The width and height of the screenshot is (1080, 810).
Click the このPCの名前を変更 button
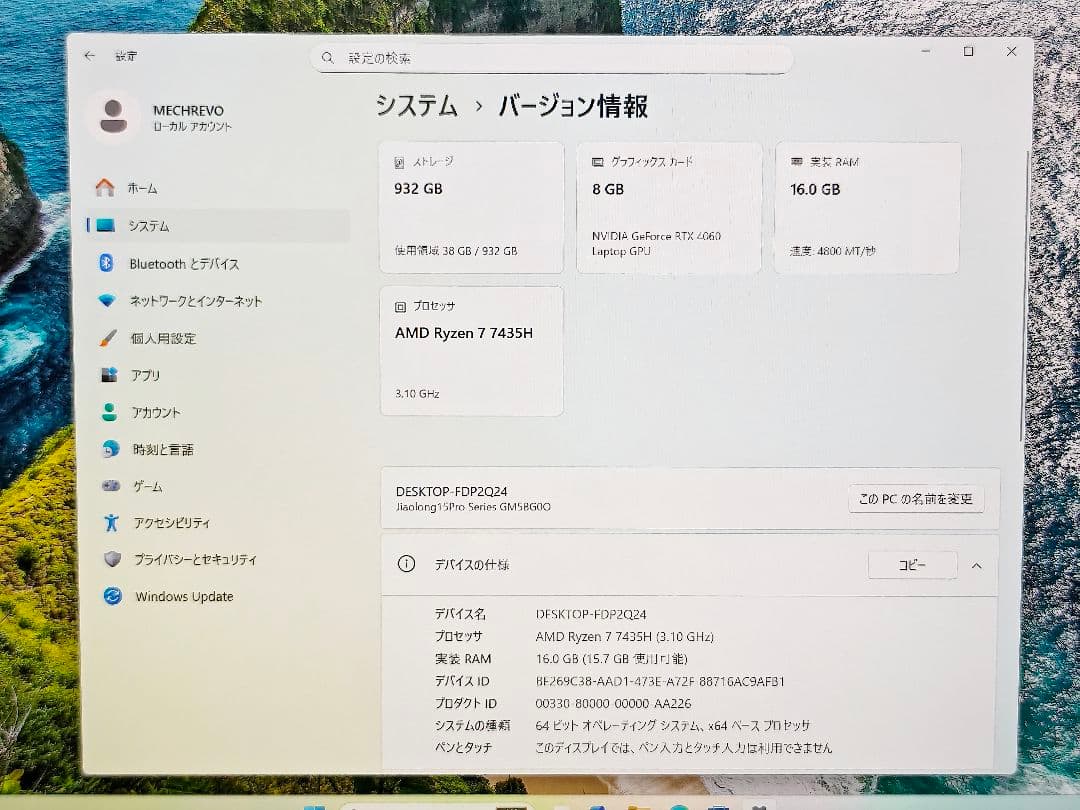[915, 499]
